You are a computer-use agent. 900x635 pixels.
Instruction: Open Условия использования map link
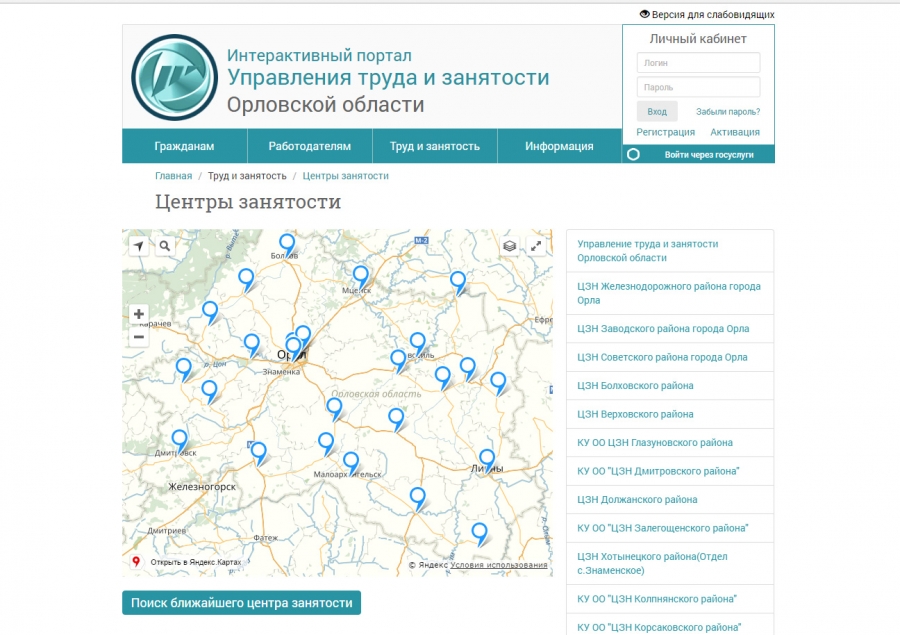tap(499, 565)
